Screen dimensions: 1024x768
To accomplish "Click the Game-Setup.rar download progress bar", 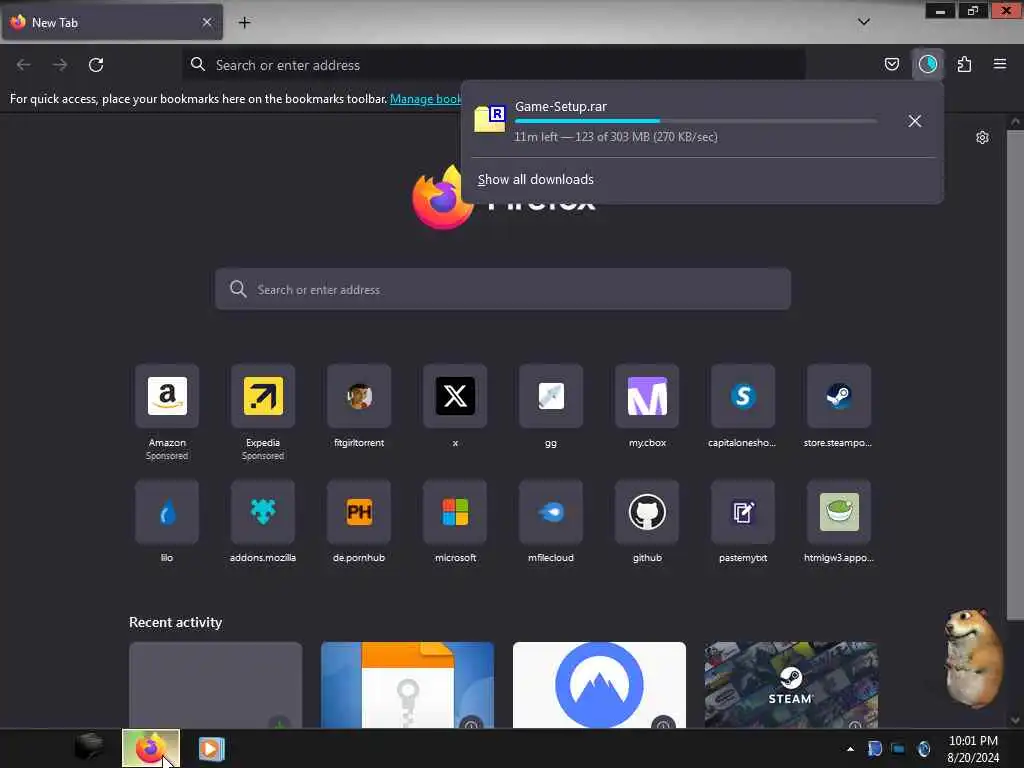I will (x=696, y=121).
